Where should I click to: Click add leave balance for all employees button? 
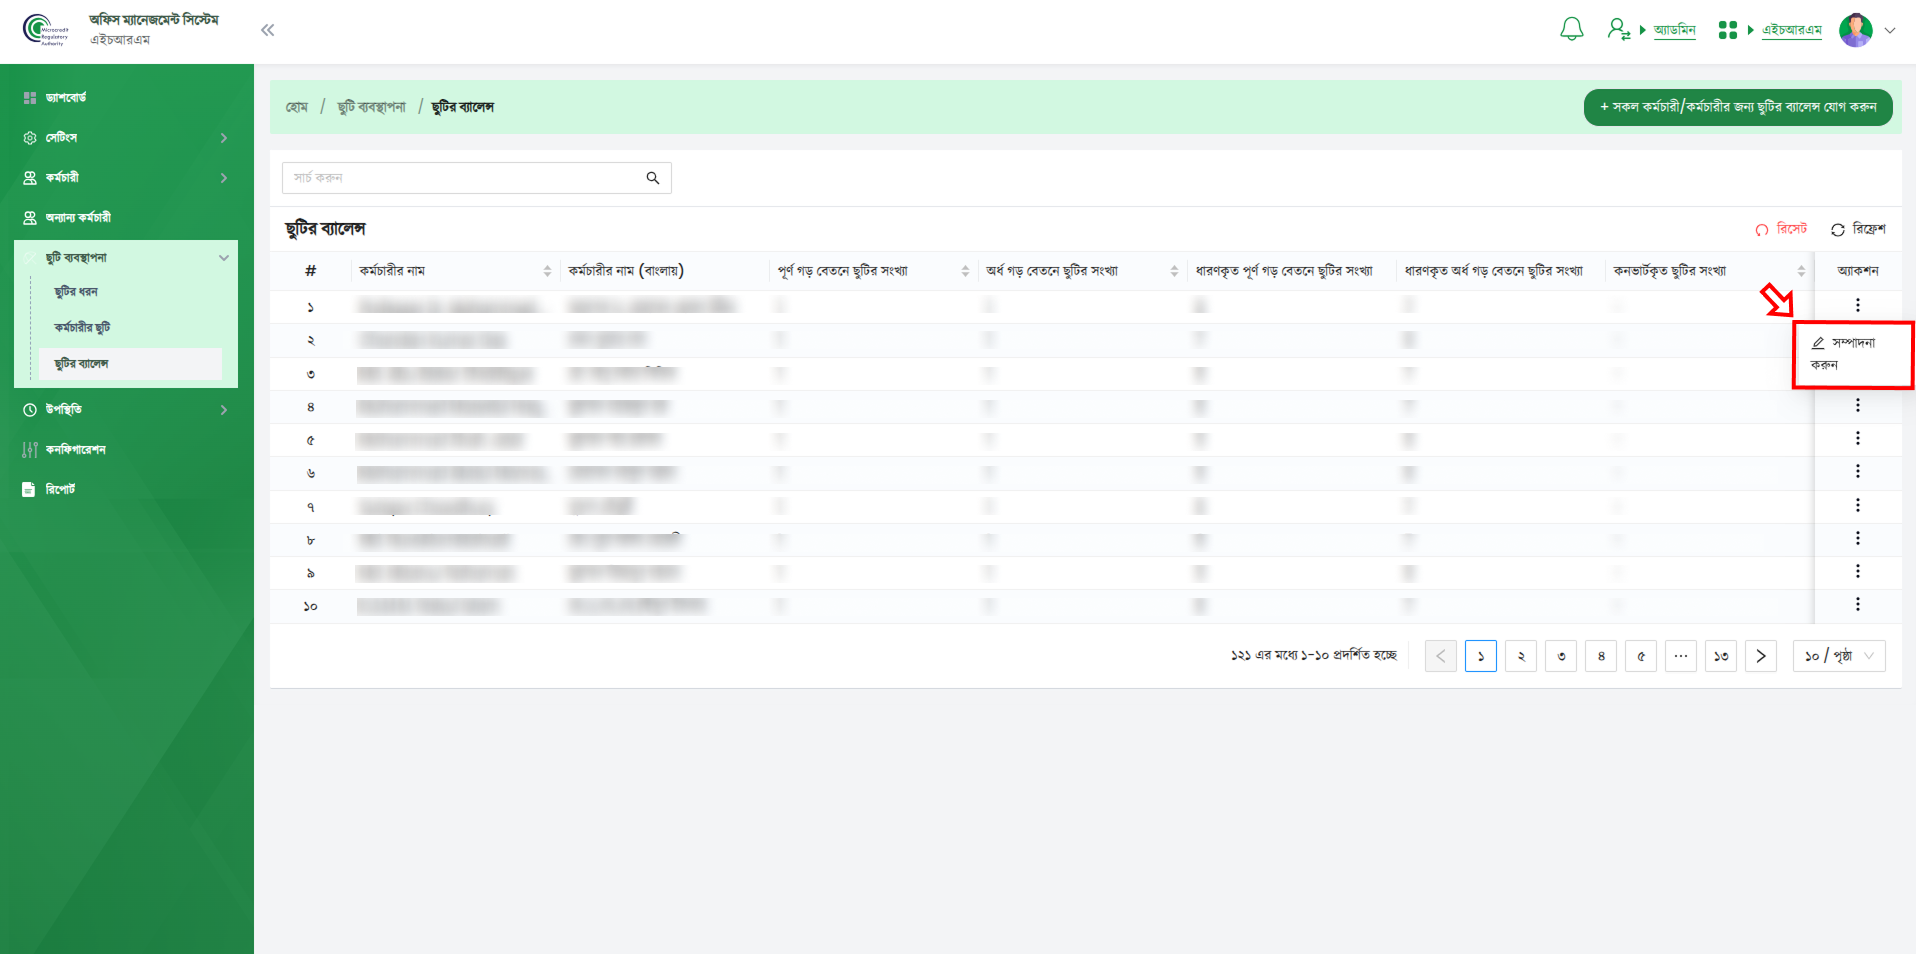1737,107
